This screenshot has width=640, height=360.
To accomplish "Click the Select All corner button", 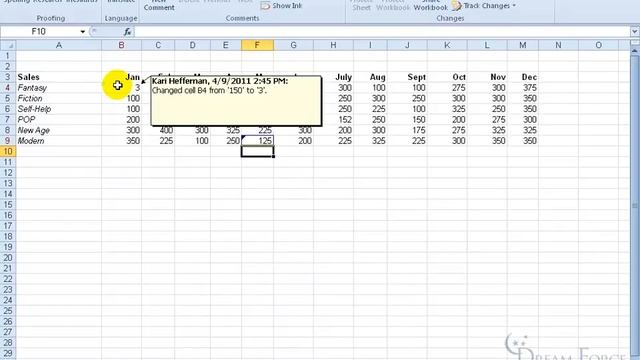I will tap(8, 45).
